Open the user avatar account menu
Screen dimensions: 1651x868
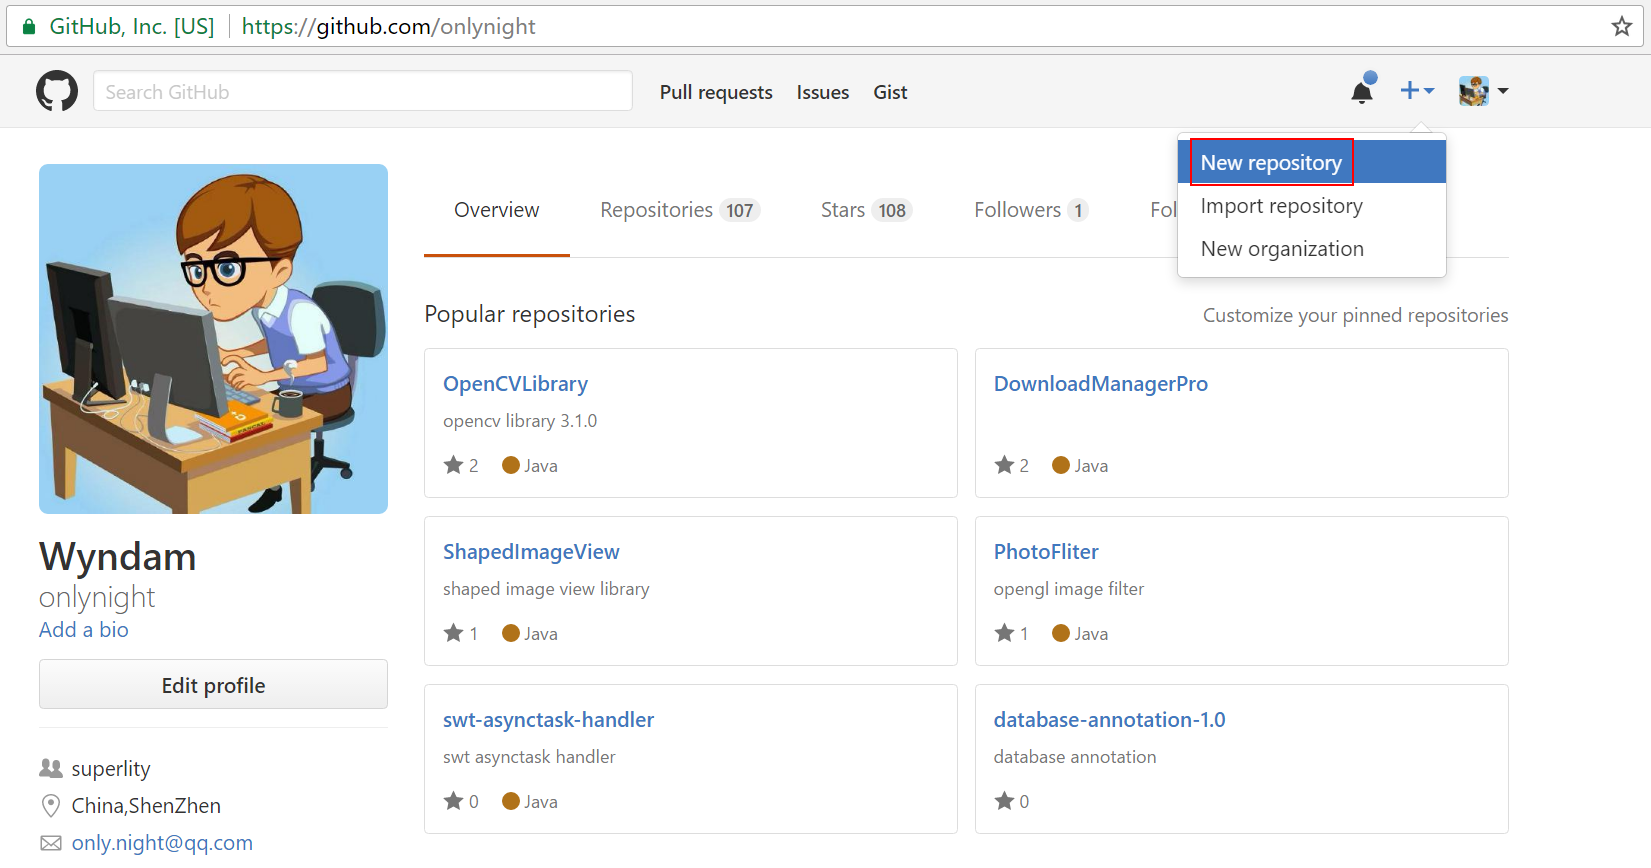pos(1483,91)
